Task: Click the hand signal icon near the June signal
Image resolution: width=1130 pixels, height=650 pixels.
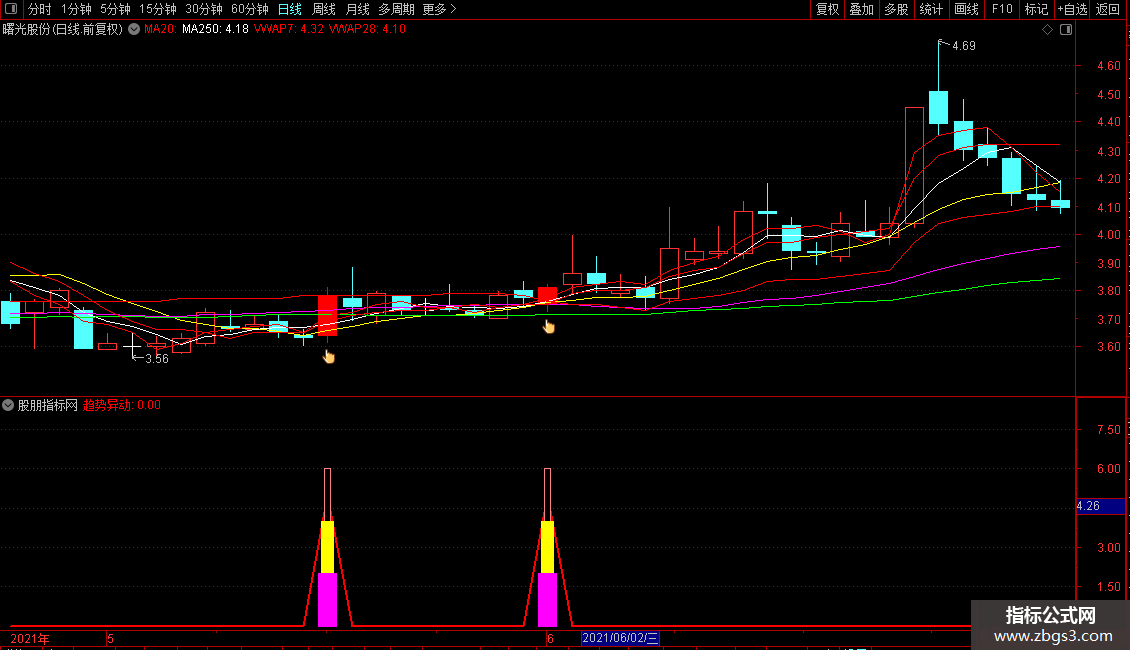Action: coord(549,326)
